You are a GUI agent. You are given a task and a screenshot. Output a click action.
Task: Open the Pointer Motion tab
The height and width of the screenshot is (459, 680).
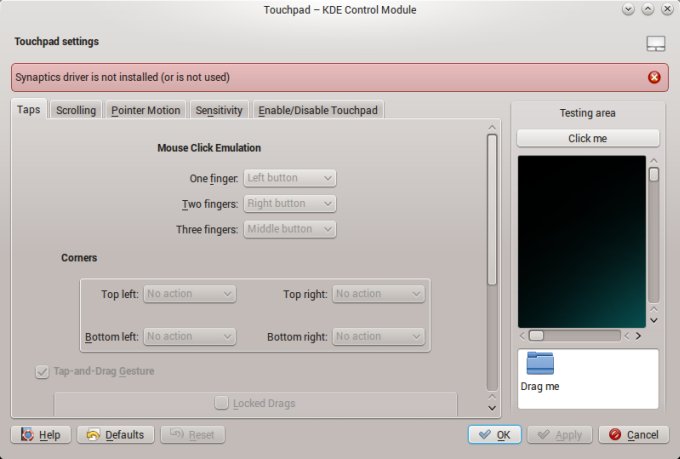tap(146, 110)
